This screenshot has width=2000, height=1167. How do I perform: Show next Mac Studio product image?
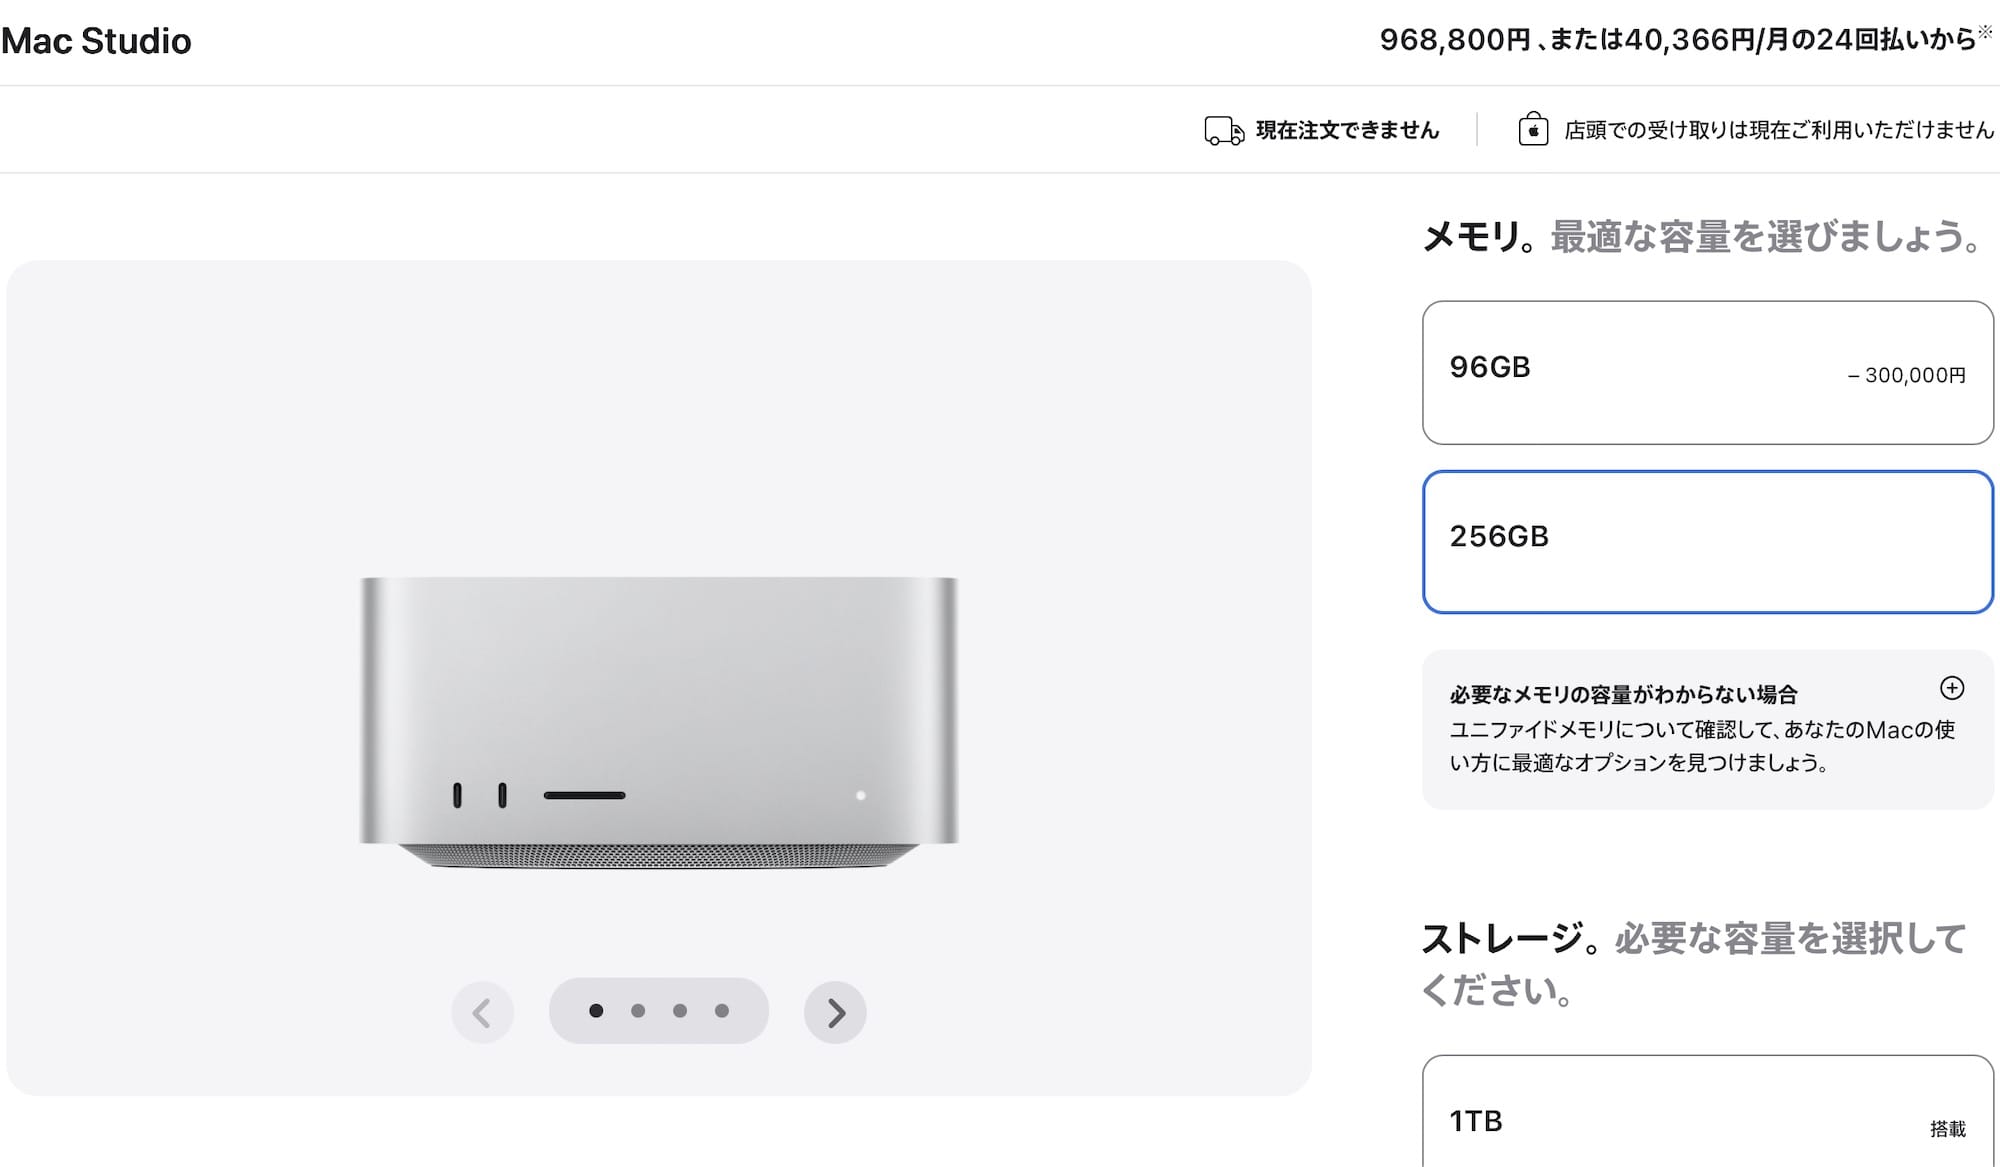[835, 1012]
